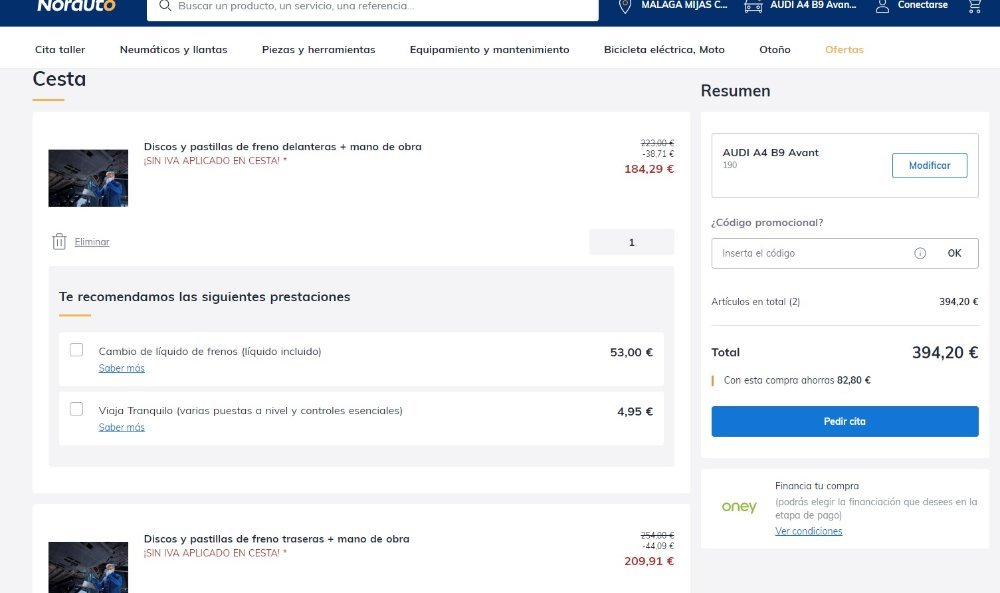This screenshot has width=1000, height=593.
Task: Click the Pedir cita button
Action: coord(844,421)
